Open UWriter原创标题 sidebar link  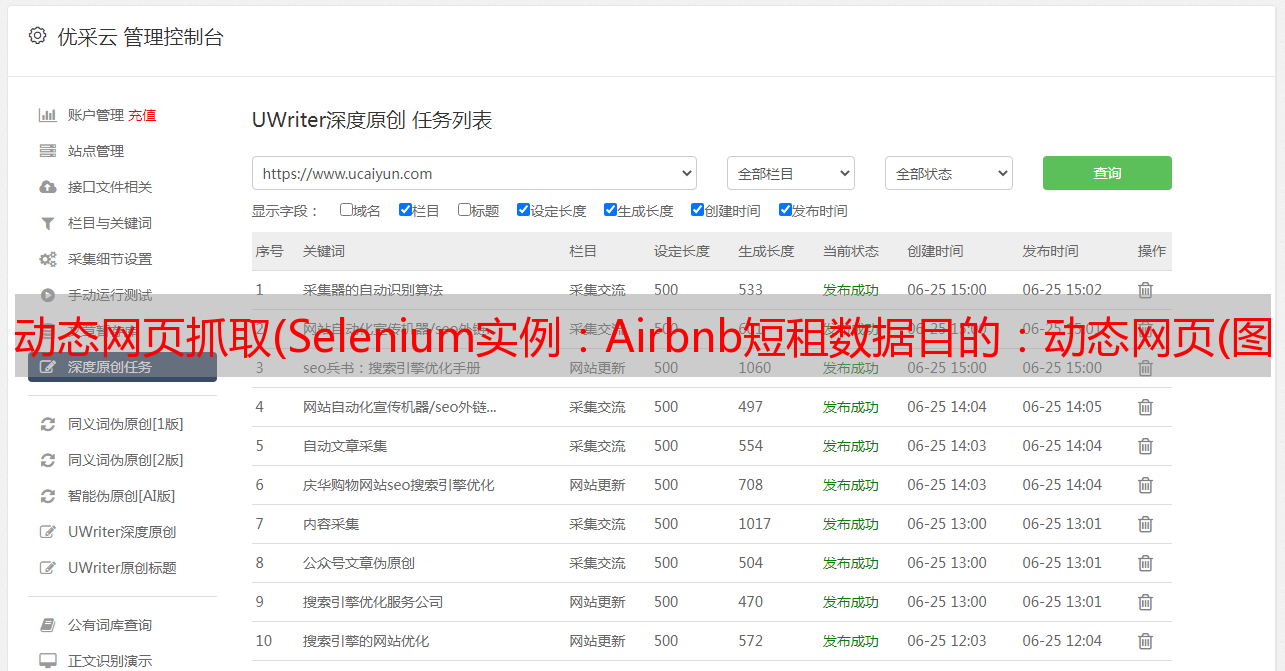point(122,568)
